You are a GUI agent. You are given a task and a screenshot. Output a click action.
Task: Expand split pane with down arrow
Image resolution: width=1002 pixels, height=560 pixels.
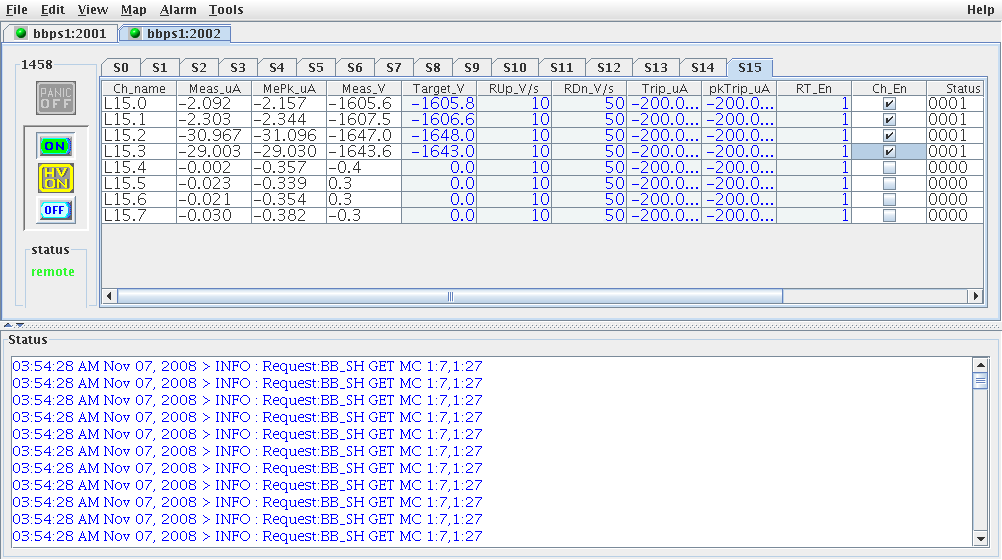(19, 325)
